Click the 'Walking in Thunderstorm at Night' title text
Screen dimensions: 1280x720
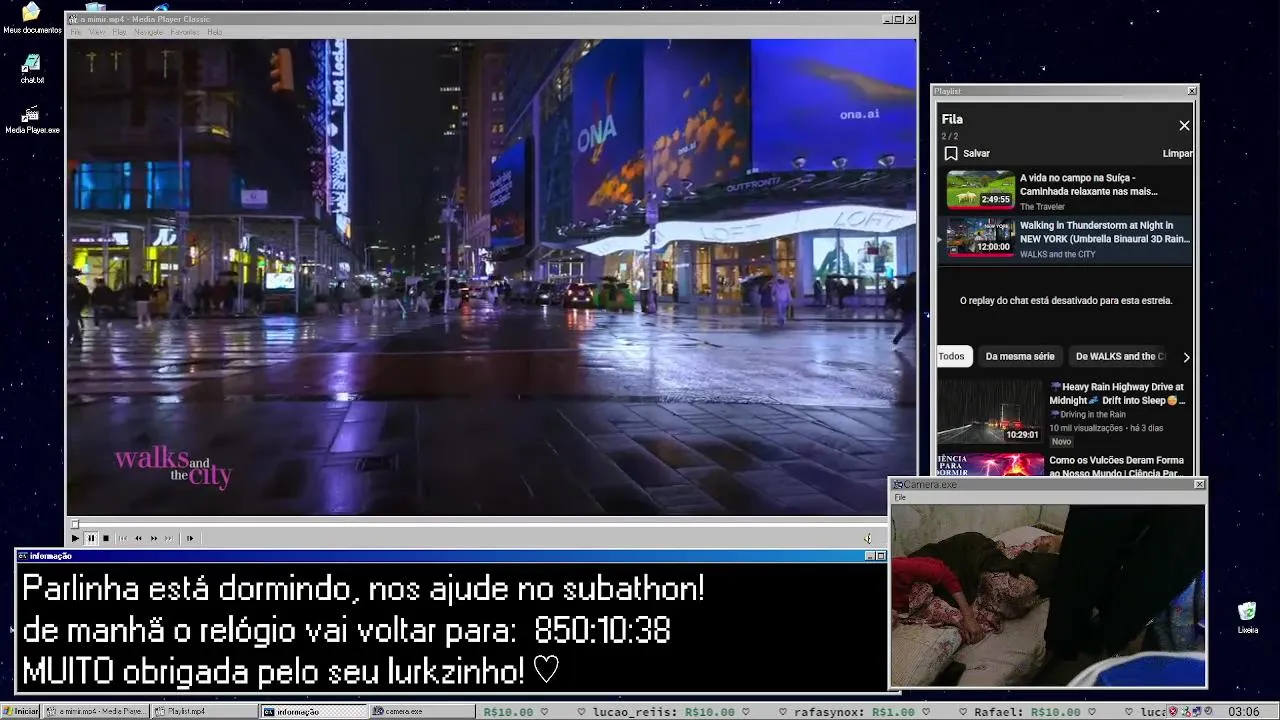(1104, 232)
